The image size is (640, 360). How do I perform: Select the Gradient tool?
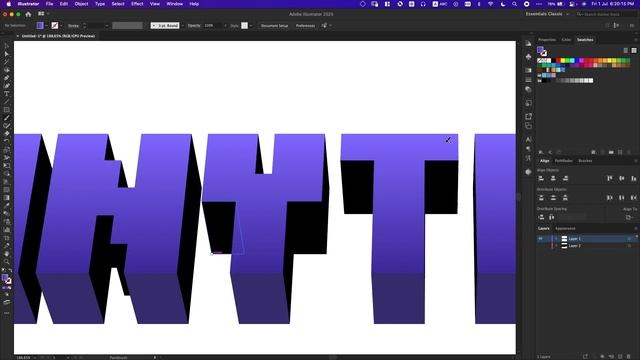pos(7,198)
